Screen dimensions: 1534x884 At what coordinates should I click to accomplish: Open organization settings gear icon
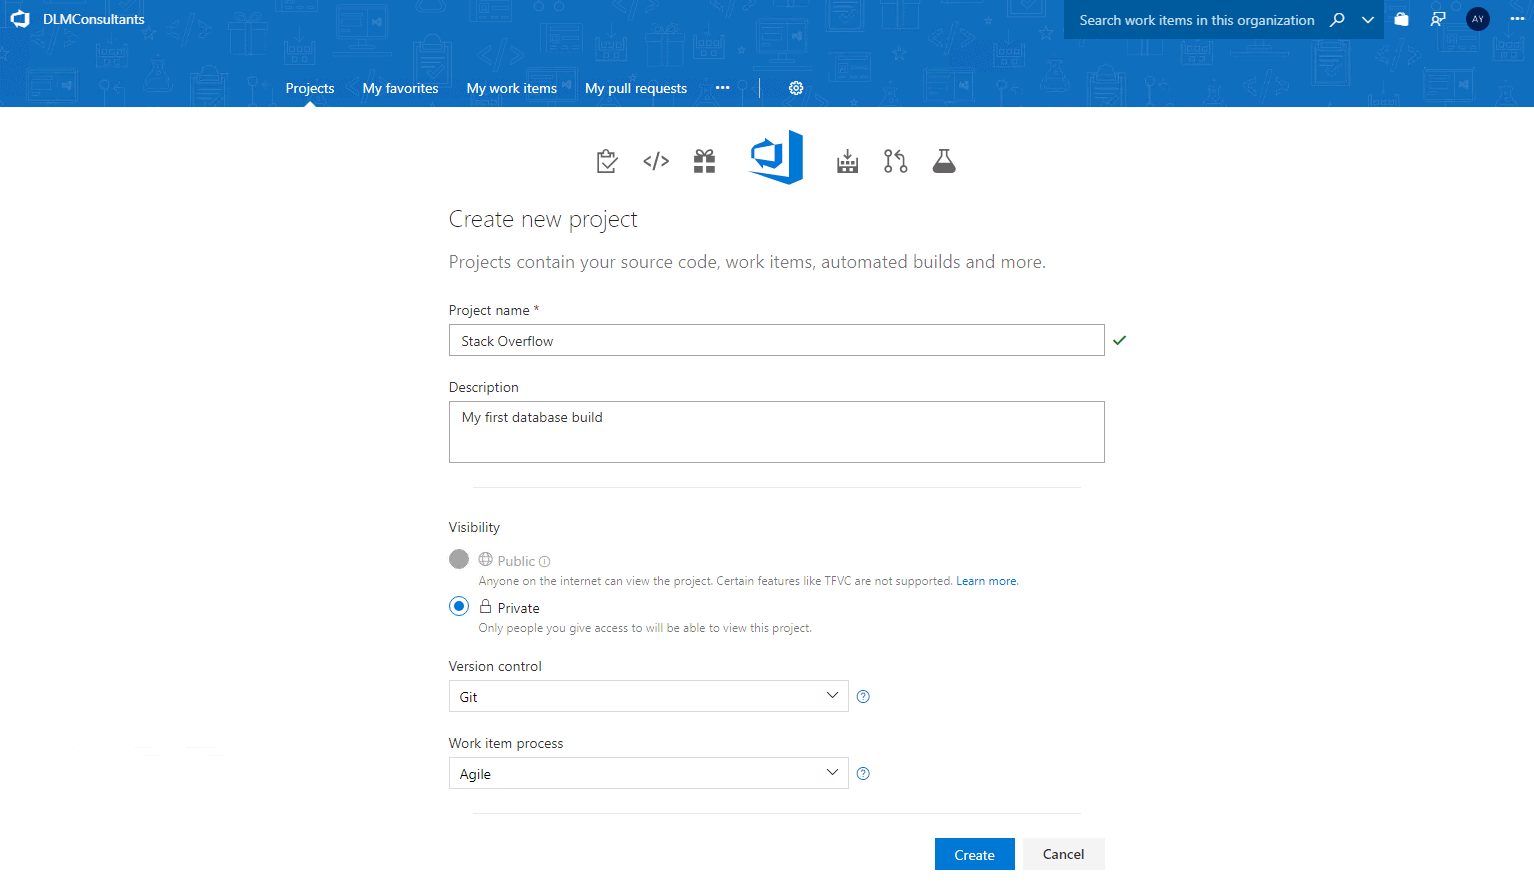click(796, 88)
